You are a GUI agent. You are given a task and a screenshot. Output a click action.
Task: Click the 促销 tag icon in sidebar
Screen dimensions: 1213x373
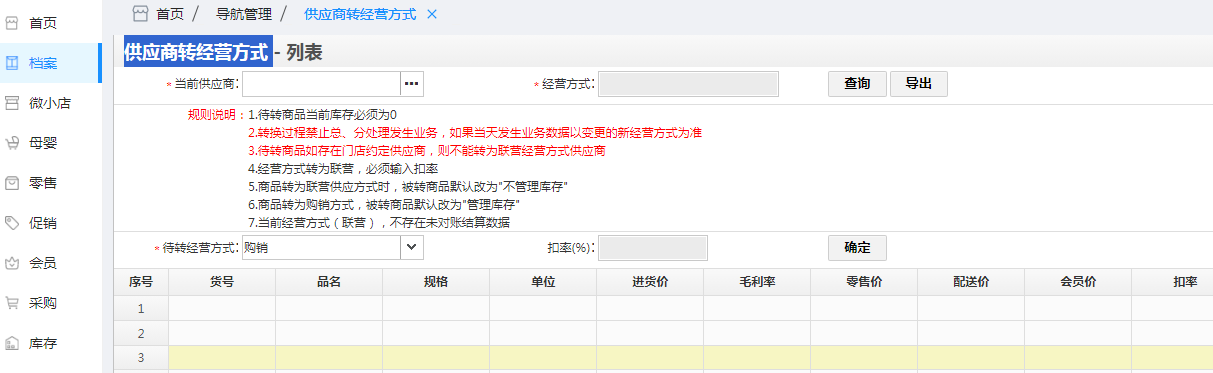click(x=13, y=223)
